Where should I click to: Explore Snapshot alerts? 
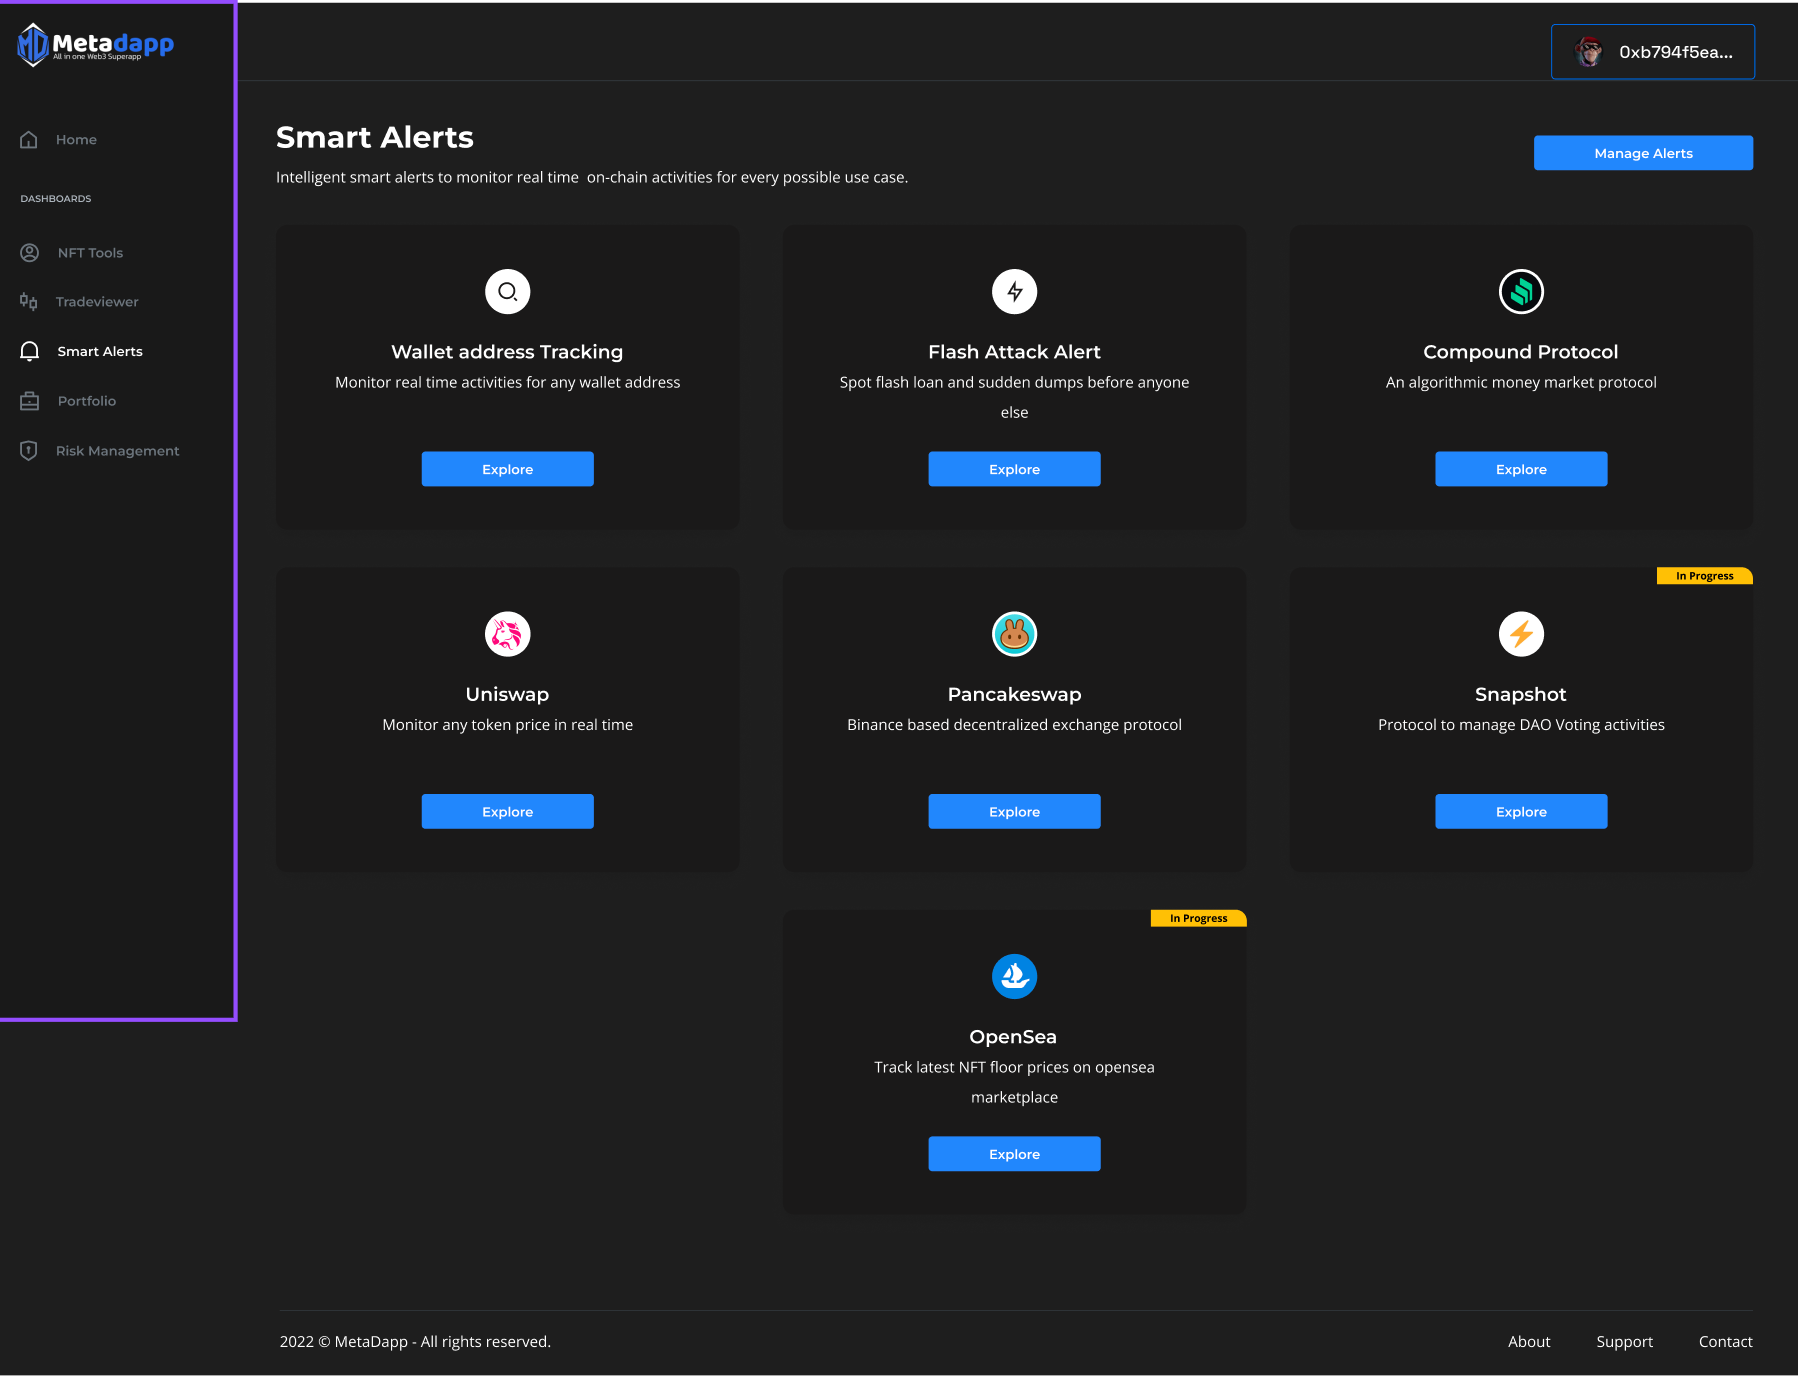[1522, 812]
